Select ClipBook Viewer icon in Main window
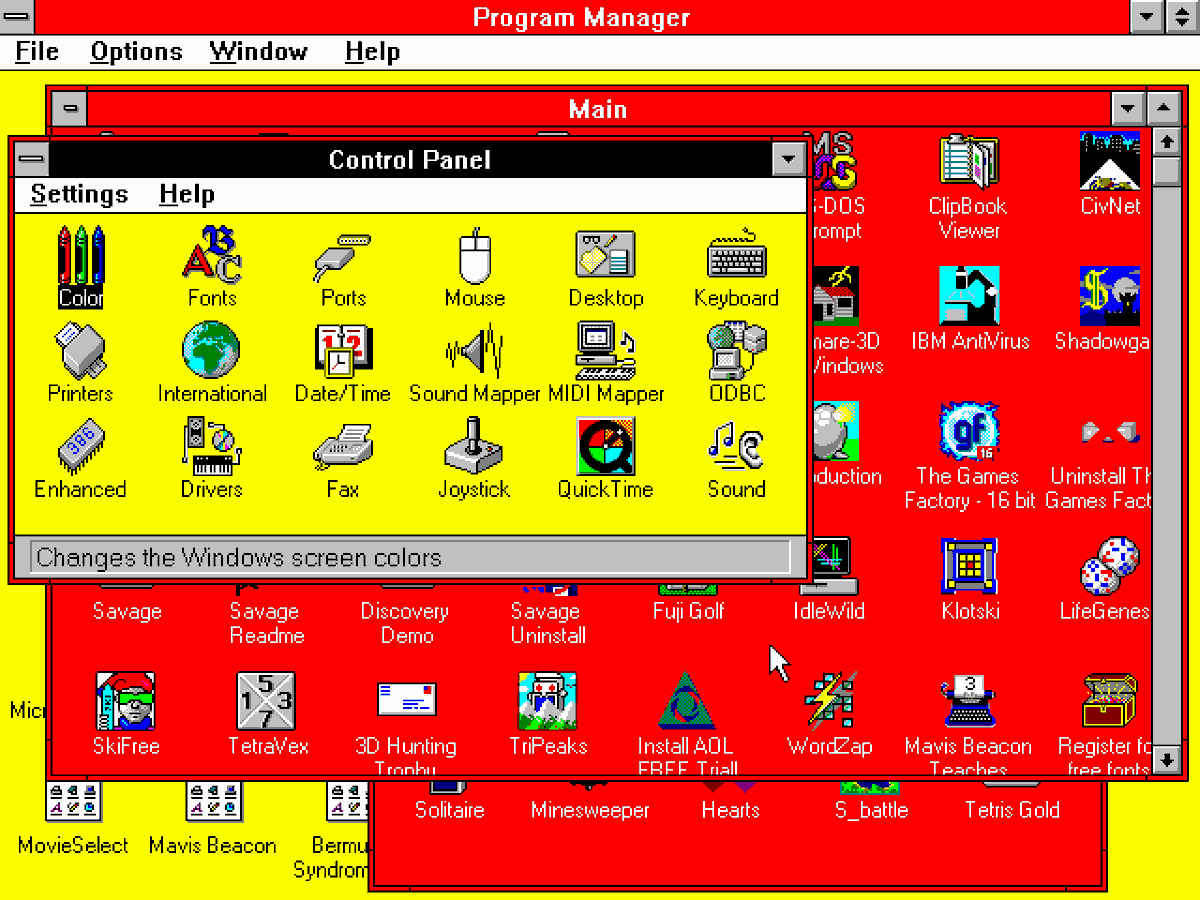The height and width of the screenshot is (900, 1200). tap(968, 161)
